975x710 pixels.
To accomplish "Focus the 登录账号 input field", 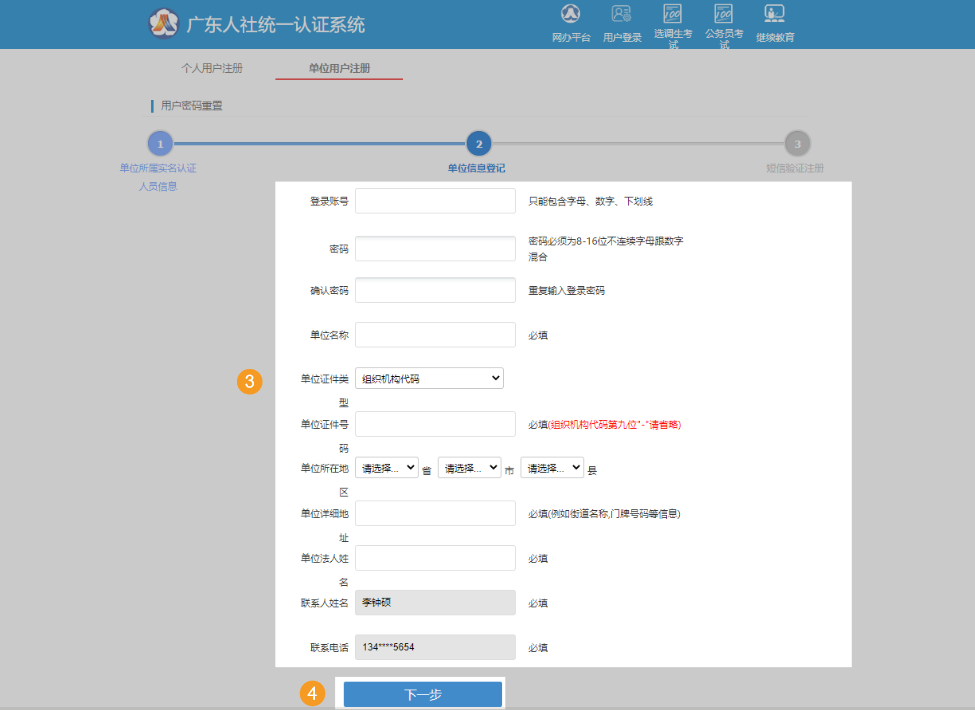I will point(435,201).
